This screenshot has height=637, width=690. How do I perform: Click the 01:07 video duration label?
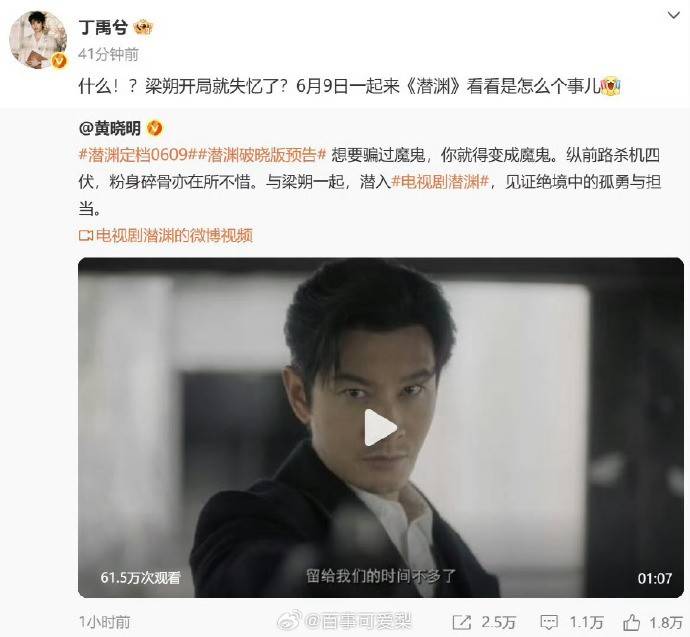click(x=654, y=578)
